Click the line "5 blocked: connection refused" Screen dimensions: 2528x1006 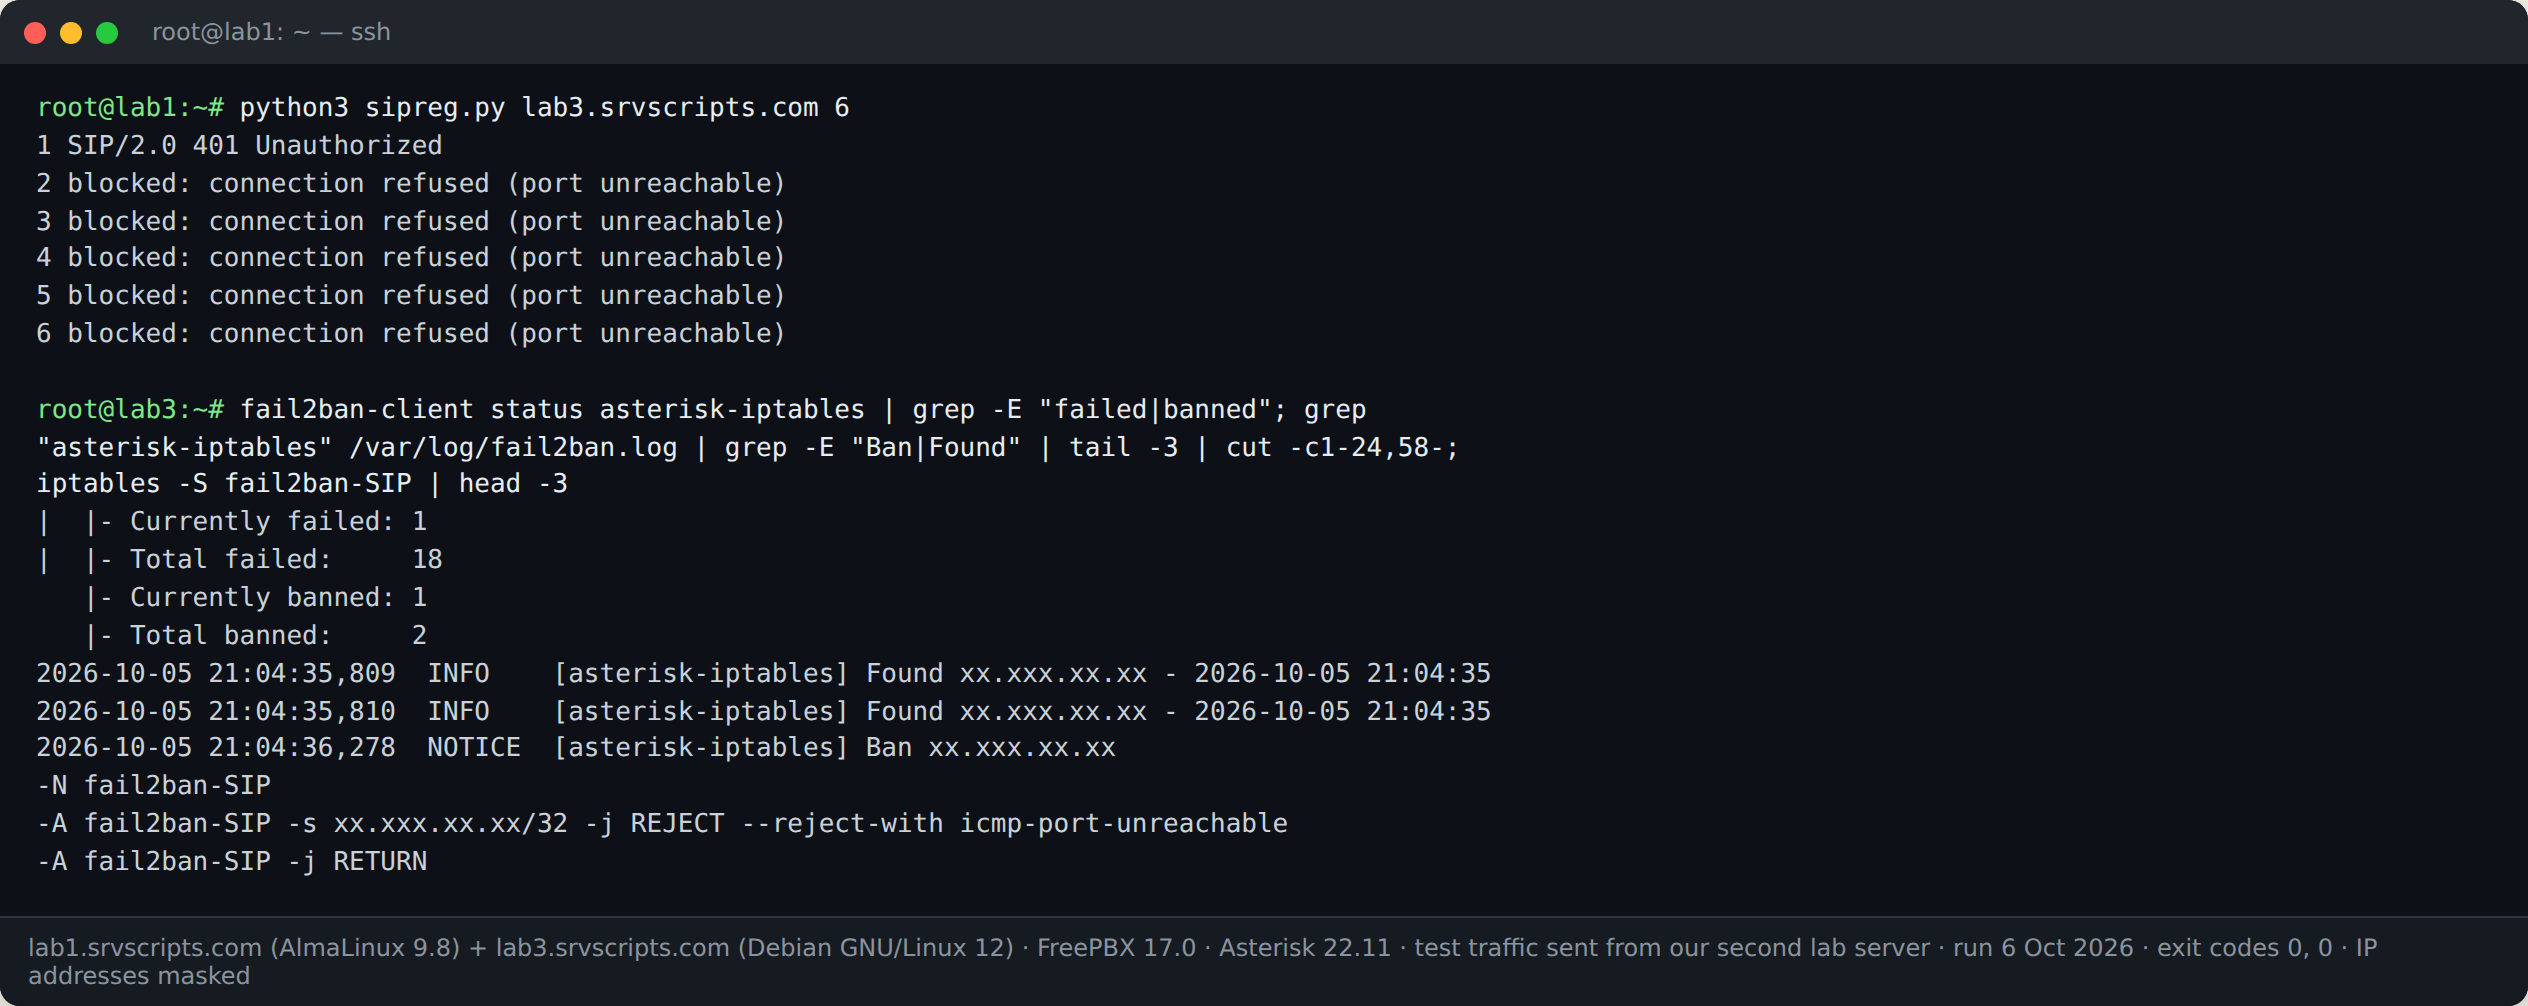(411, 296)
